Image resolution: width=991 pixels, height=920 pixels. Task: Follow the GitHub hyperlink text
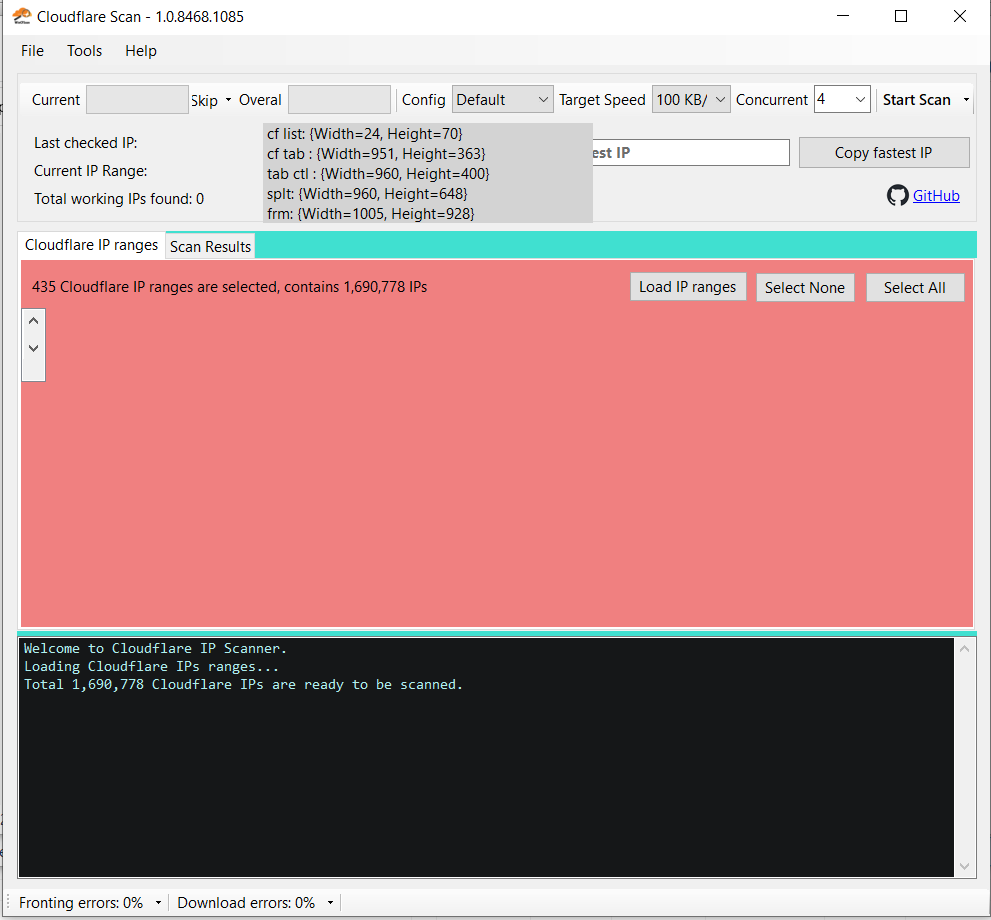(x=936, y=195)
